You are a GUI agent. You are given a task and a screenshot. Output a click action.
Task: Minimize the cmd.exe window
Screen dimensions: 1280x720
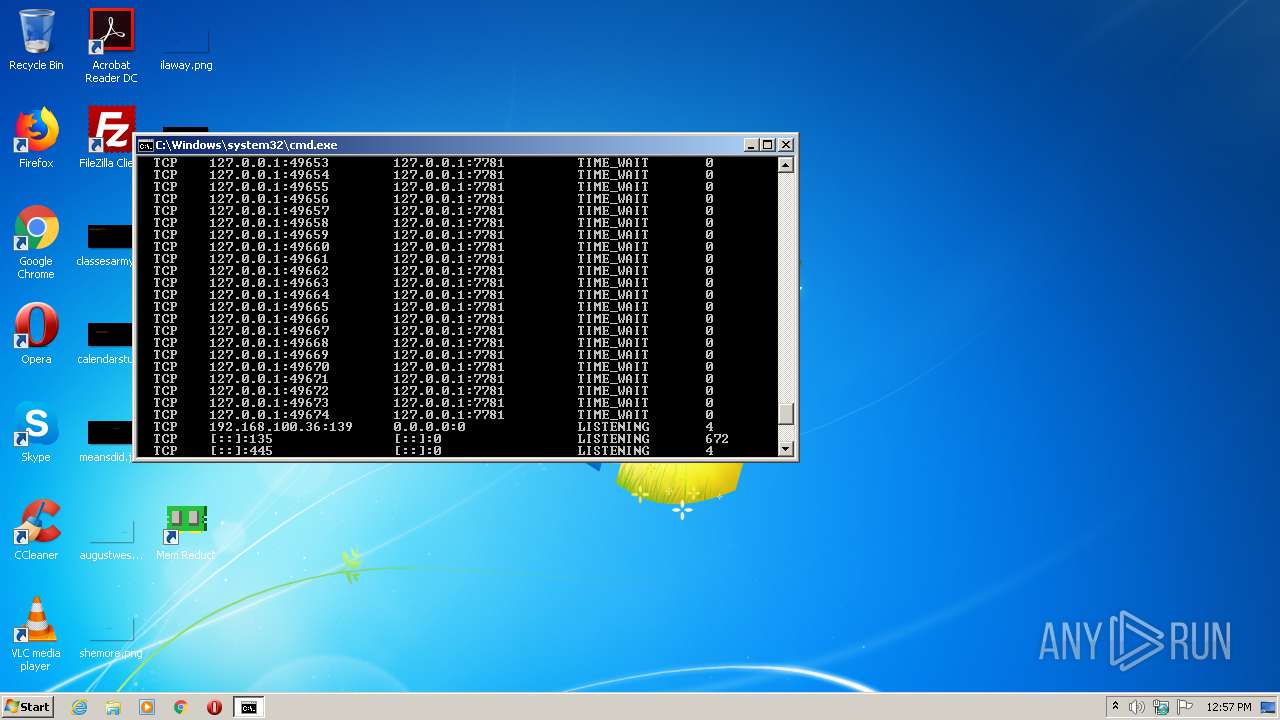coord(751,145)
